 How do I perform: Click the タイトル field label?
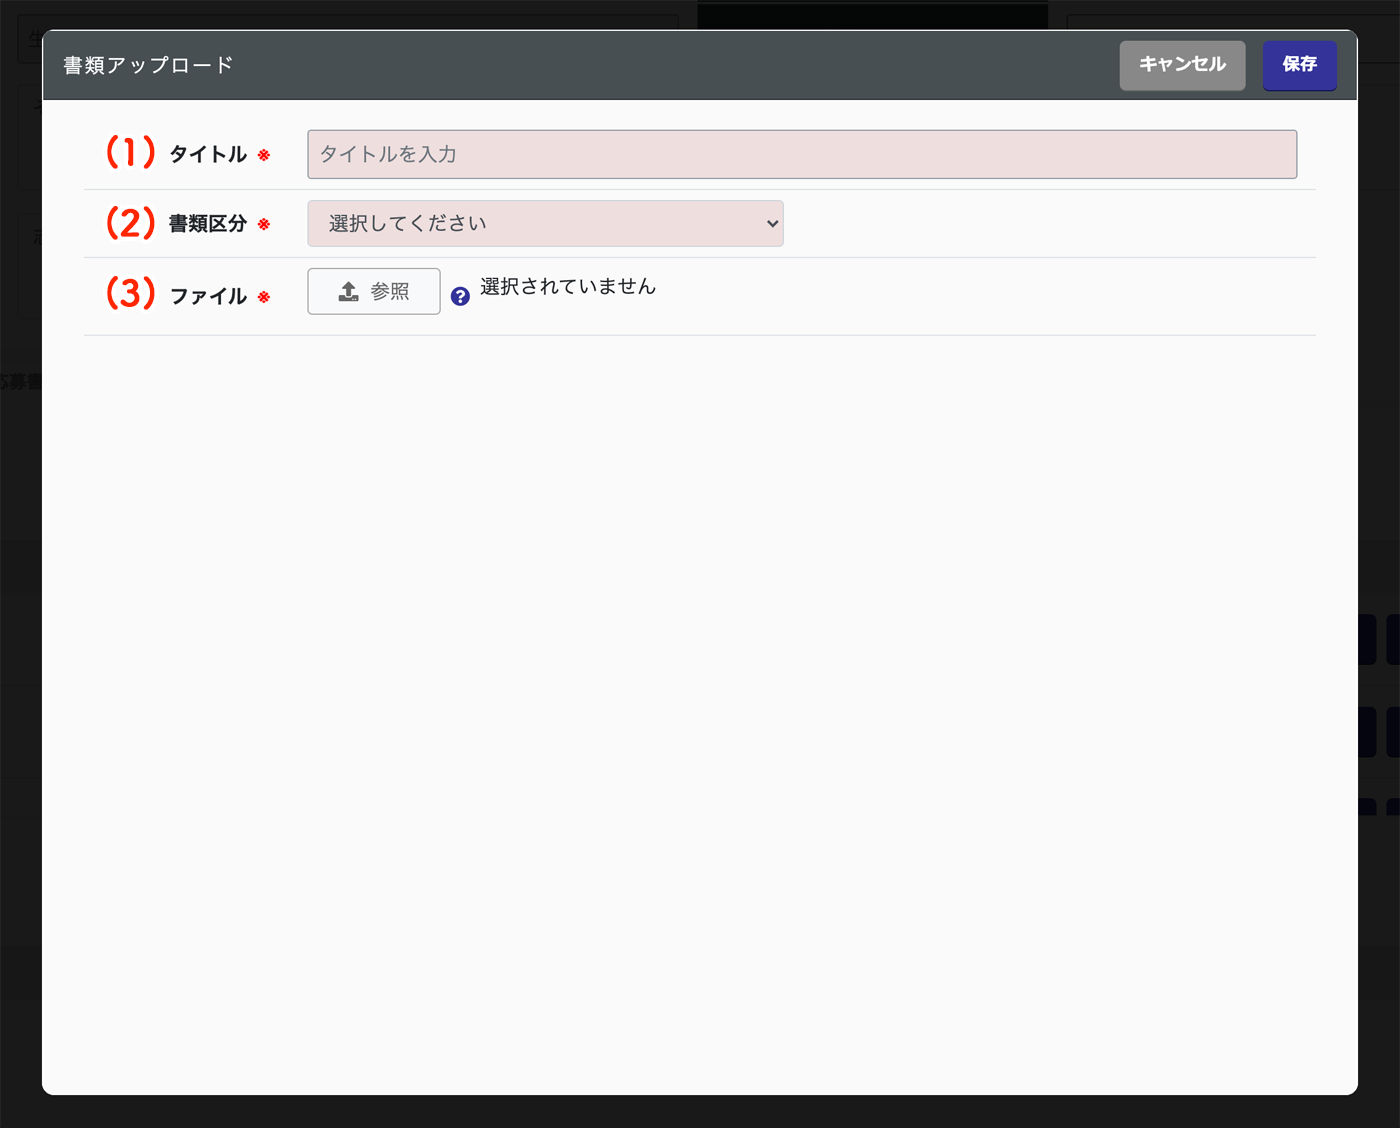[208, 154]
